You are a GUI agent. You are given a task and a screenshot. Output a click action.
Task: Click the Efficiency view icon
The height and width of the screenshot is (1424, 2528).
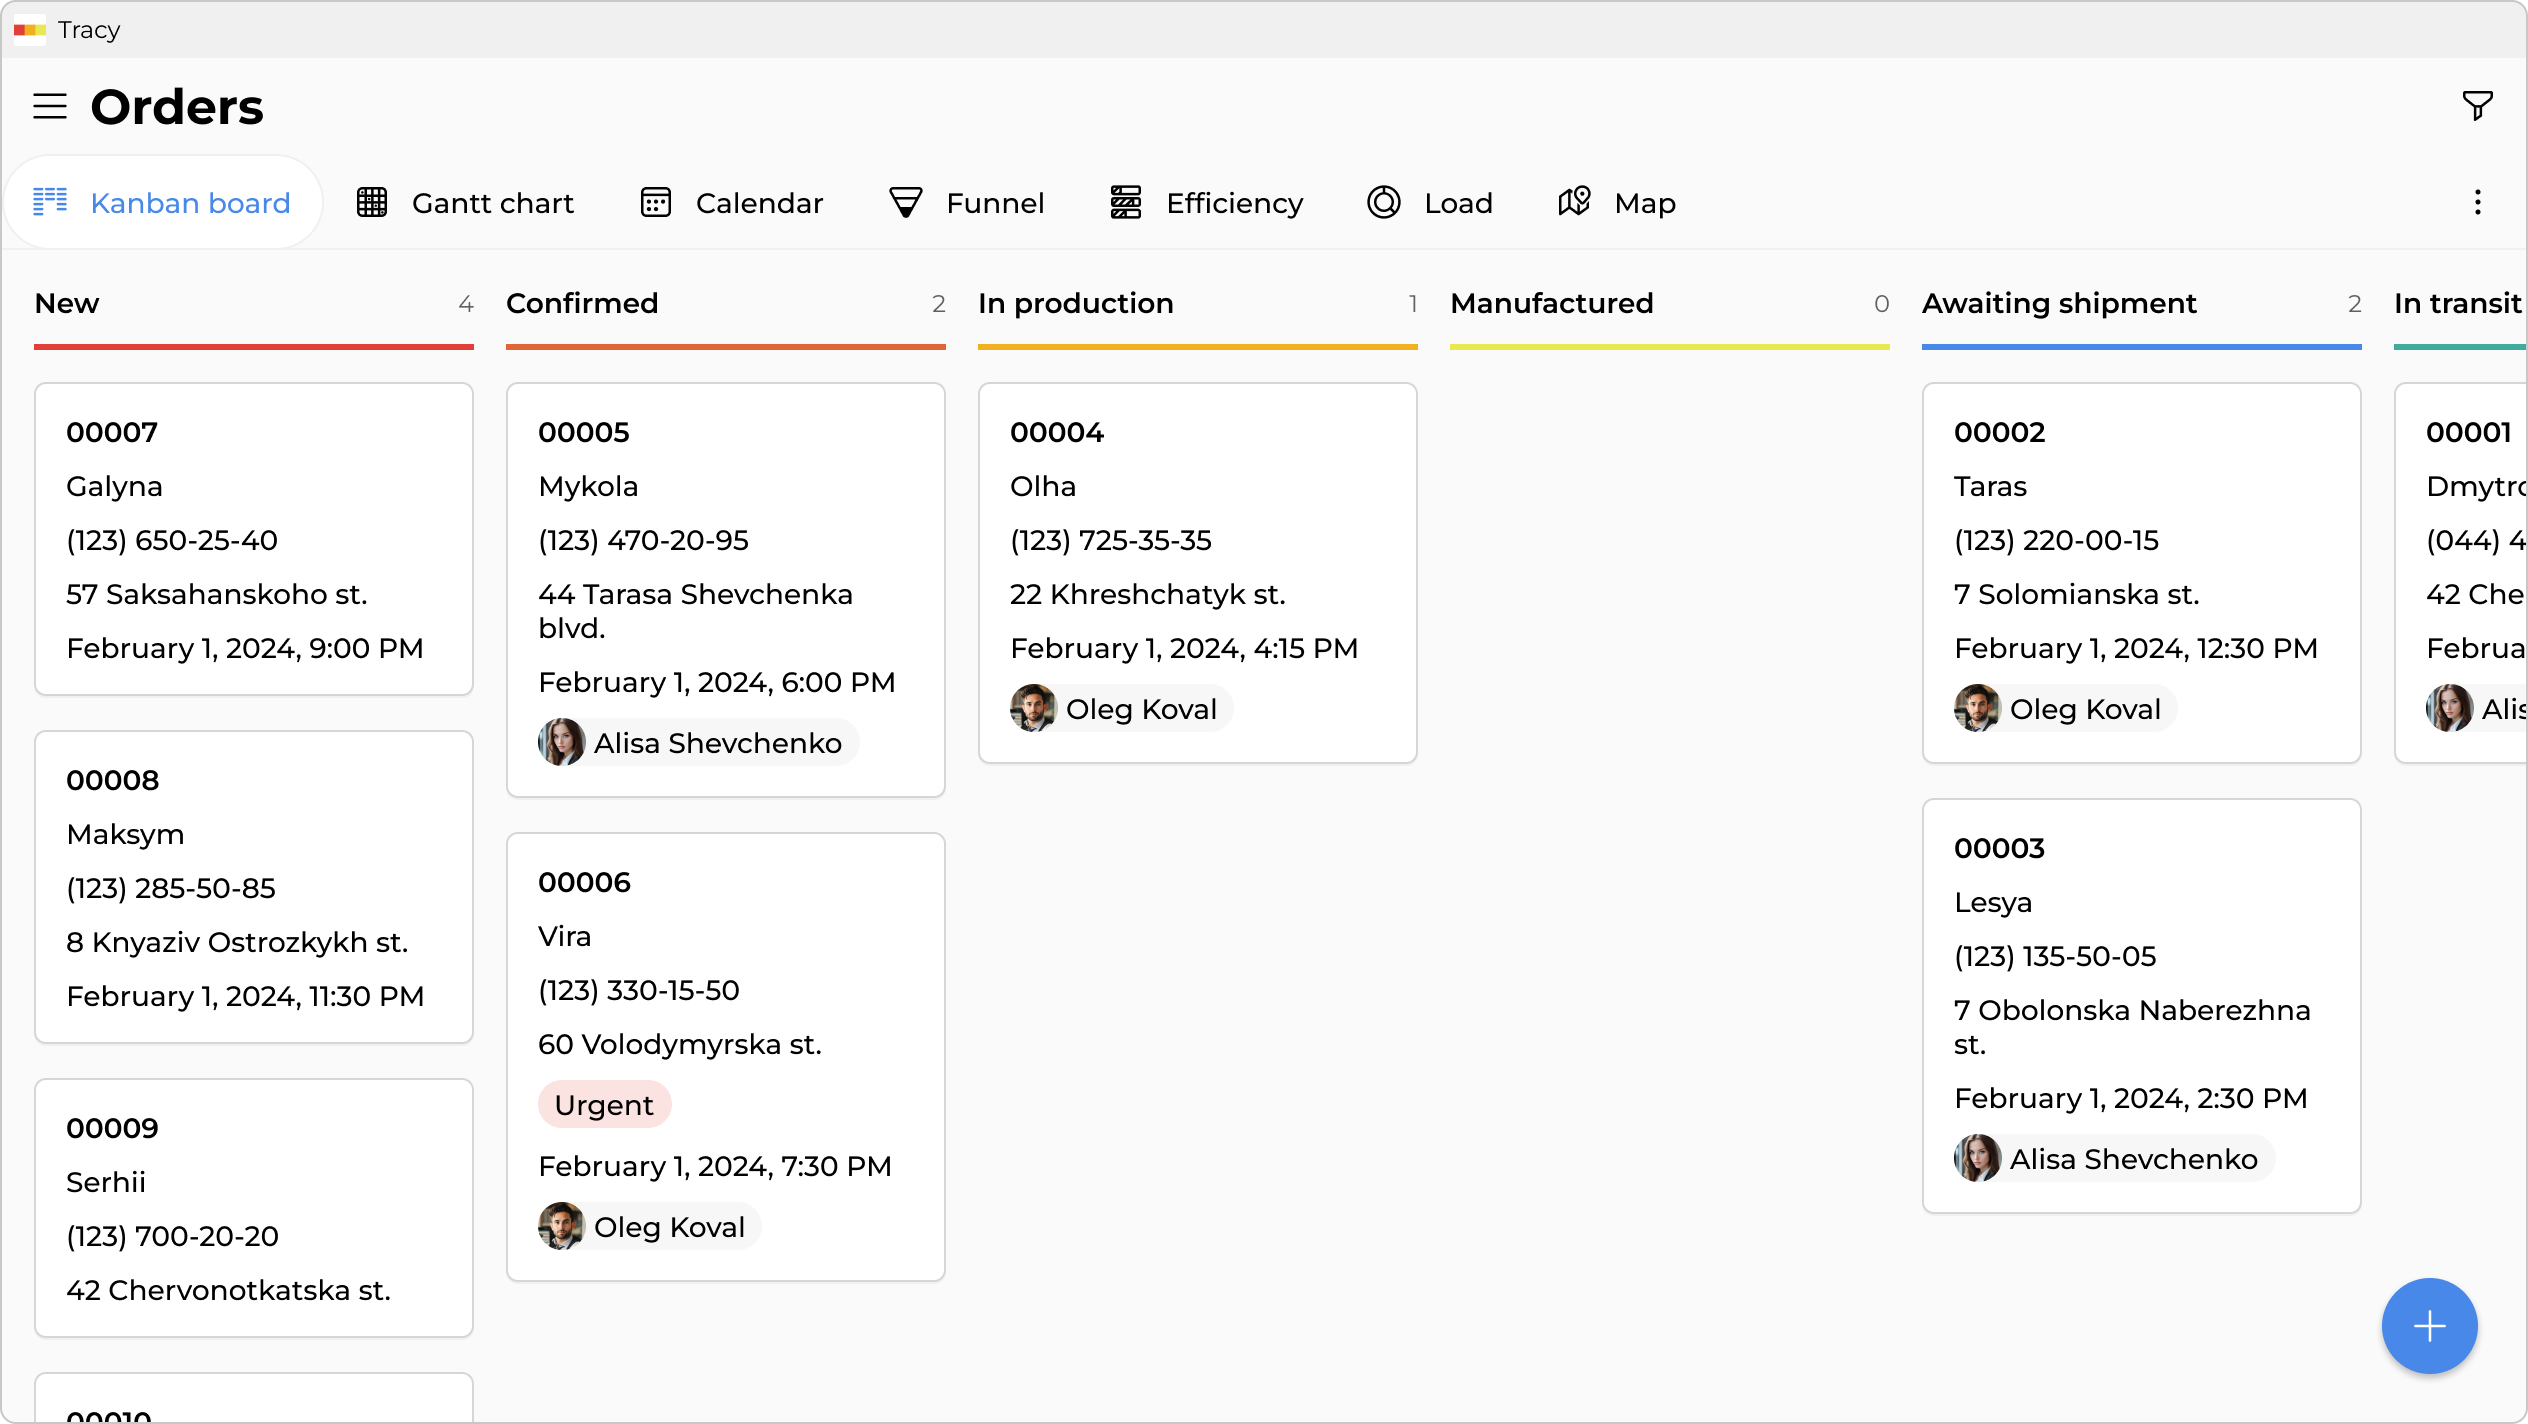point(1126,203)
